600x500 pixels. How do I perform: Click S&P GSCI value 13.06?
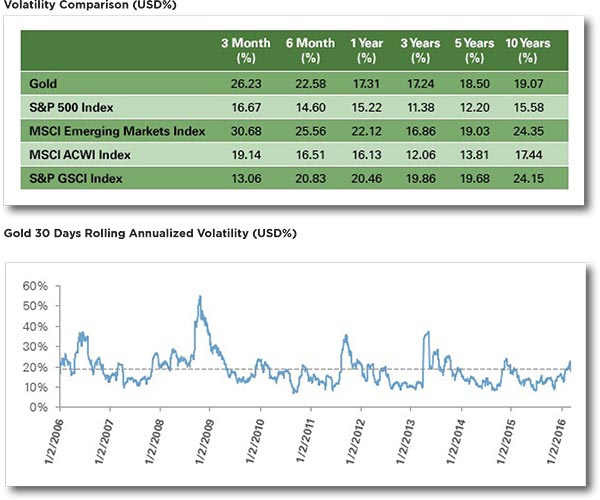coord(246,179)
